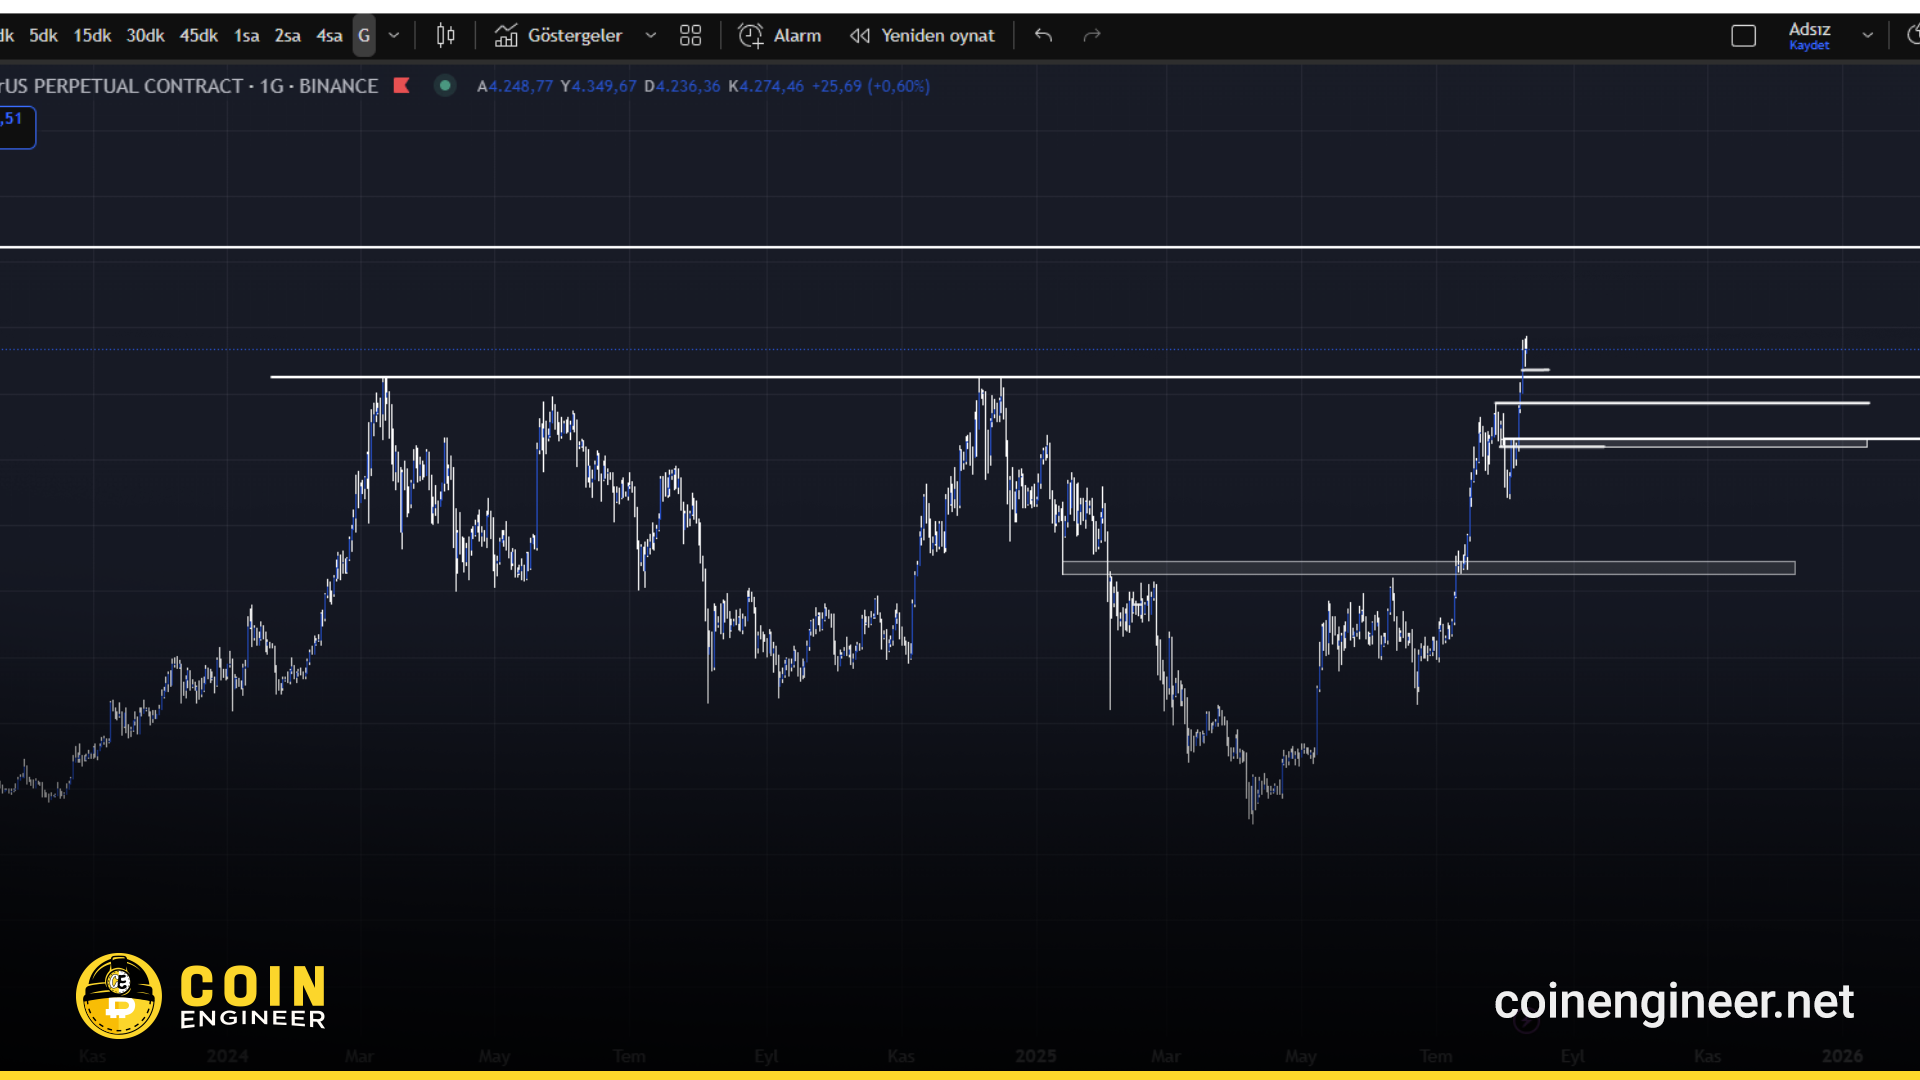Save the layout via Kaydet link

coord(1810,46)
